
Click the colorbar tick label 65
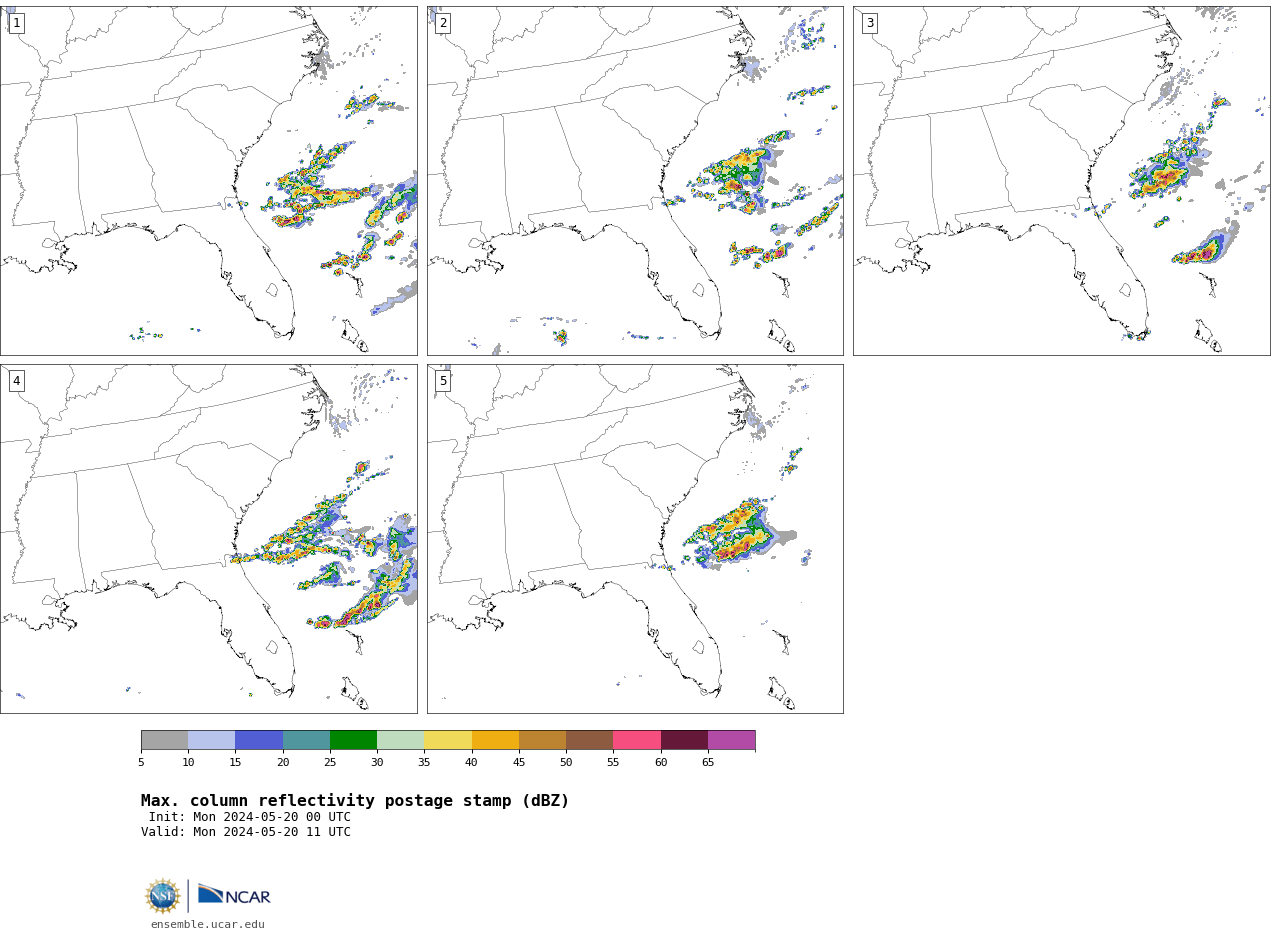708,763
